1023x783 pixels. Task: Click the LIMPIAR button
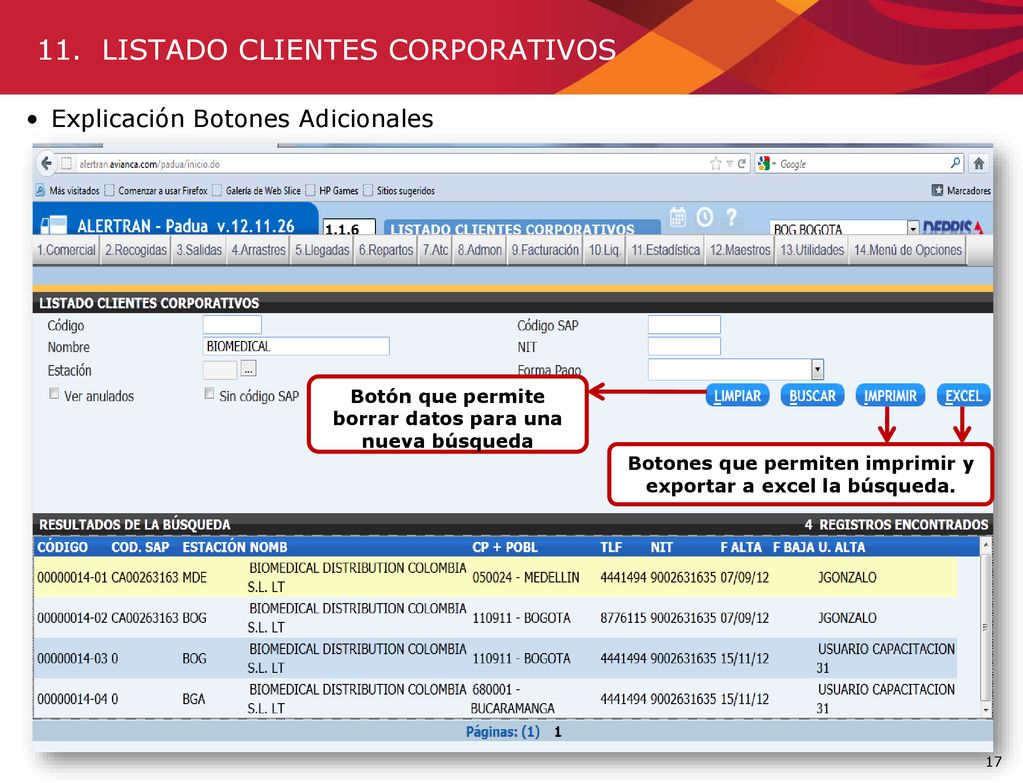click(737, 395)
